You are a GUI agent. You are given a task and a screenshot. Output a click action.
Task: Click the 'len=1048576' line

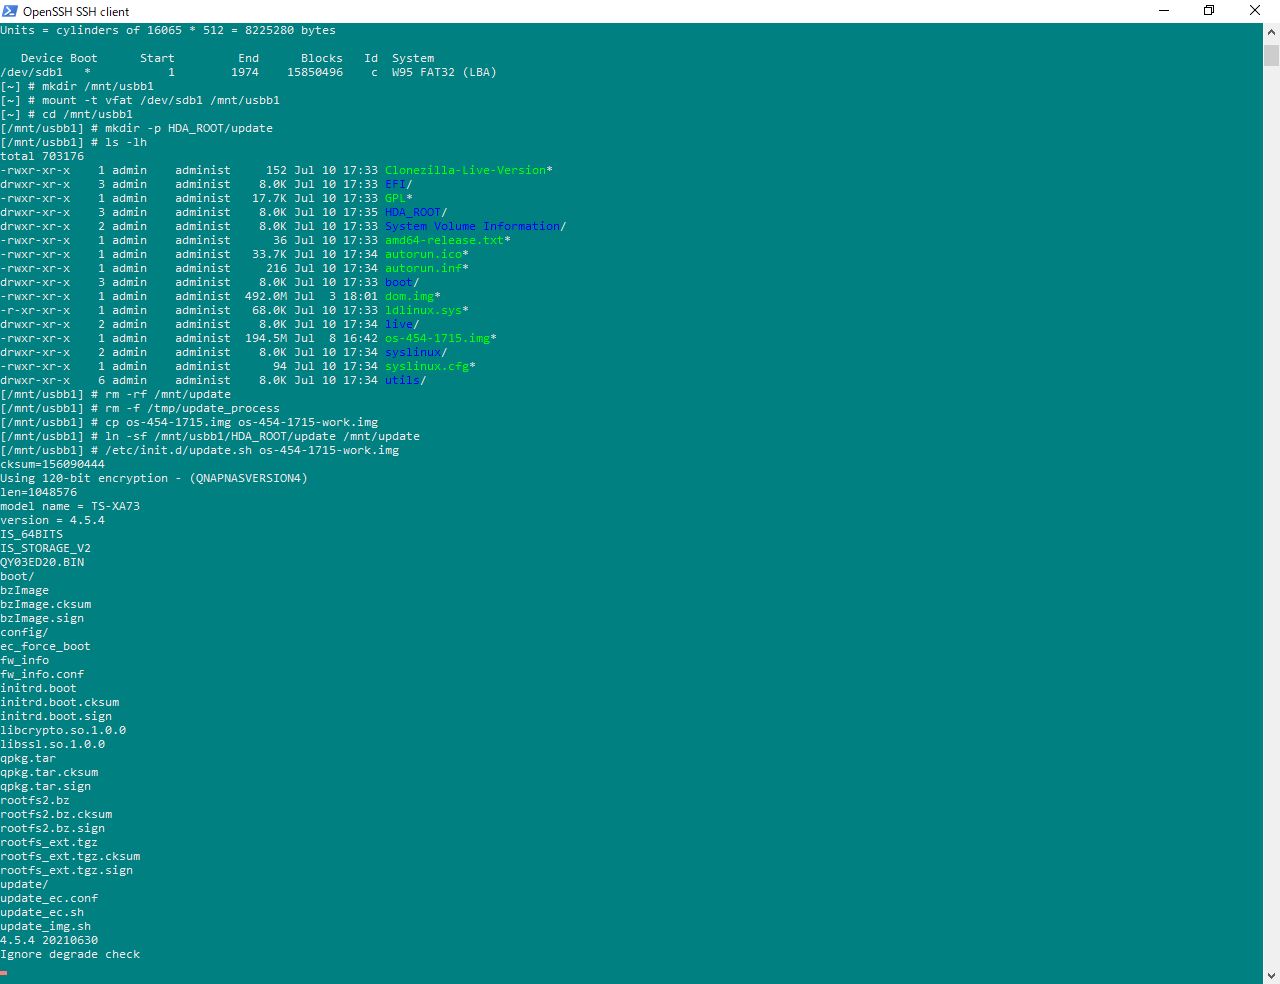(x=38, y=492)
